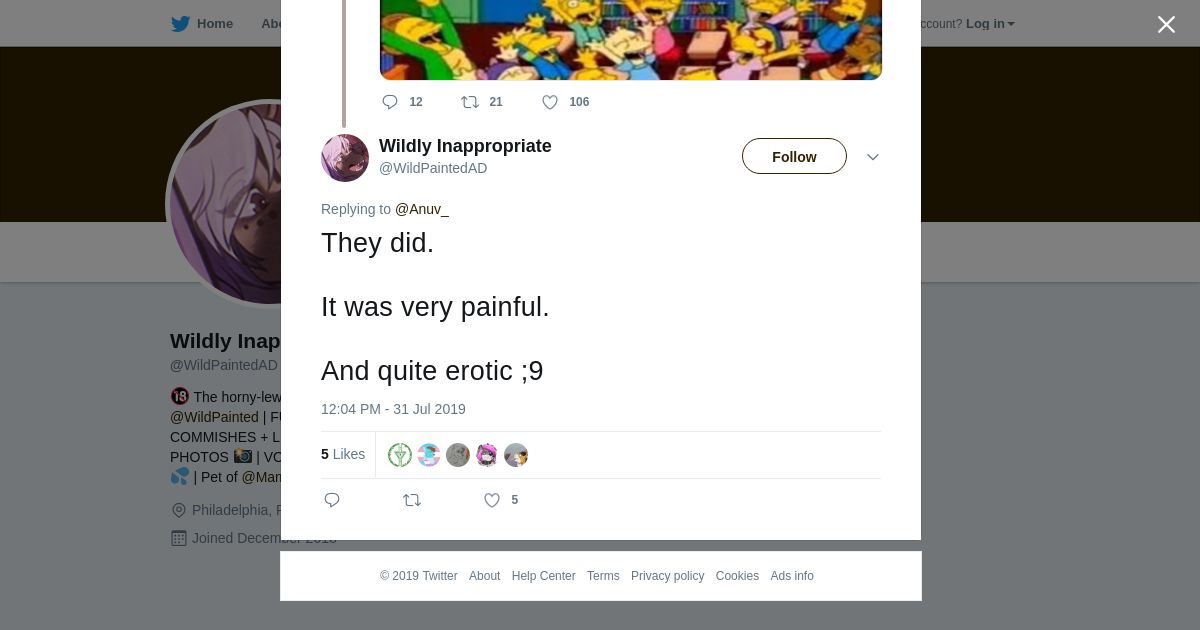The height and width of the screenshot is (630, 1200).
Task: Close the tweet overlay with X
Action: (x=1166, y=25)
